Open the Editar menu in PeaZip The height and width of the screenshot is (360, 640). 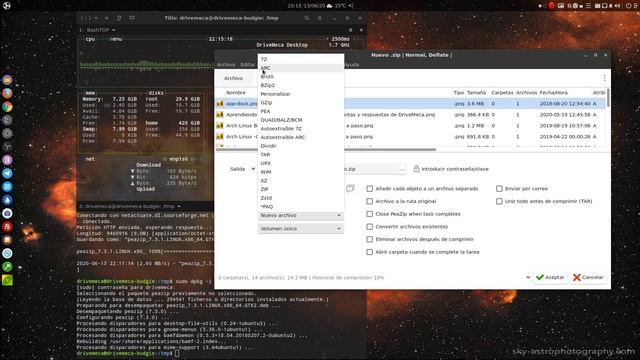[247, 64]
